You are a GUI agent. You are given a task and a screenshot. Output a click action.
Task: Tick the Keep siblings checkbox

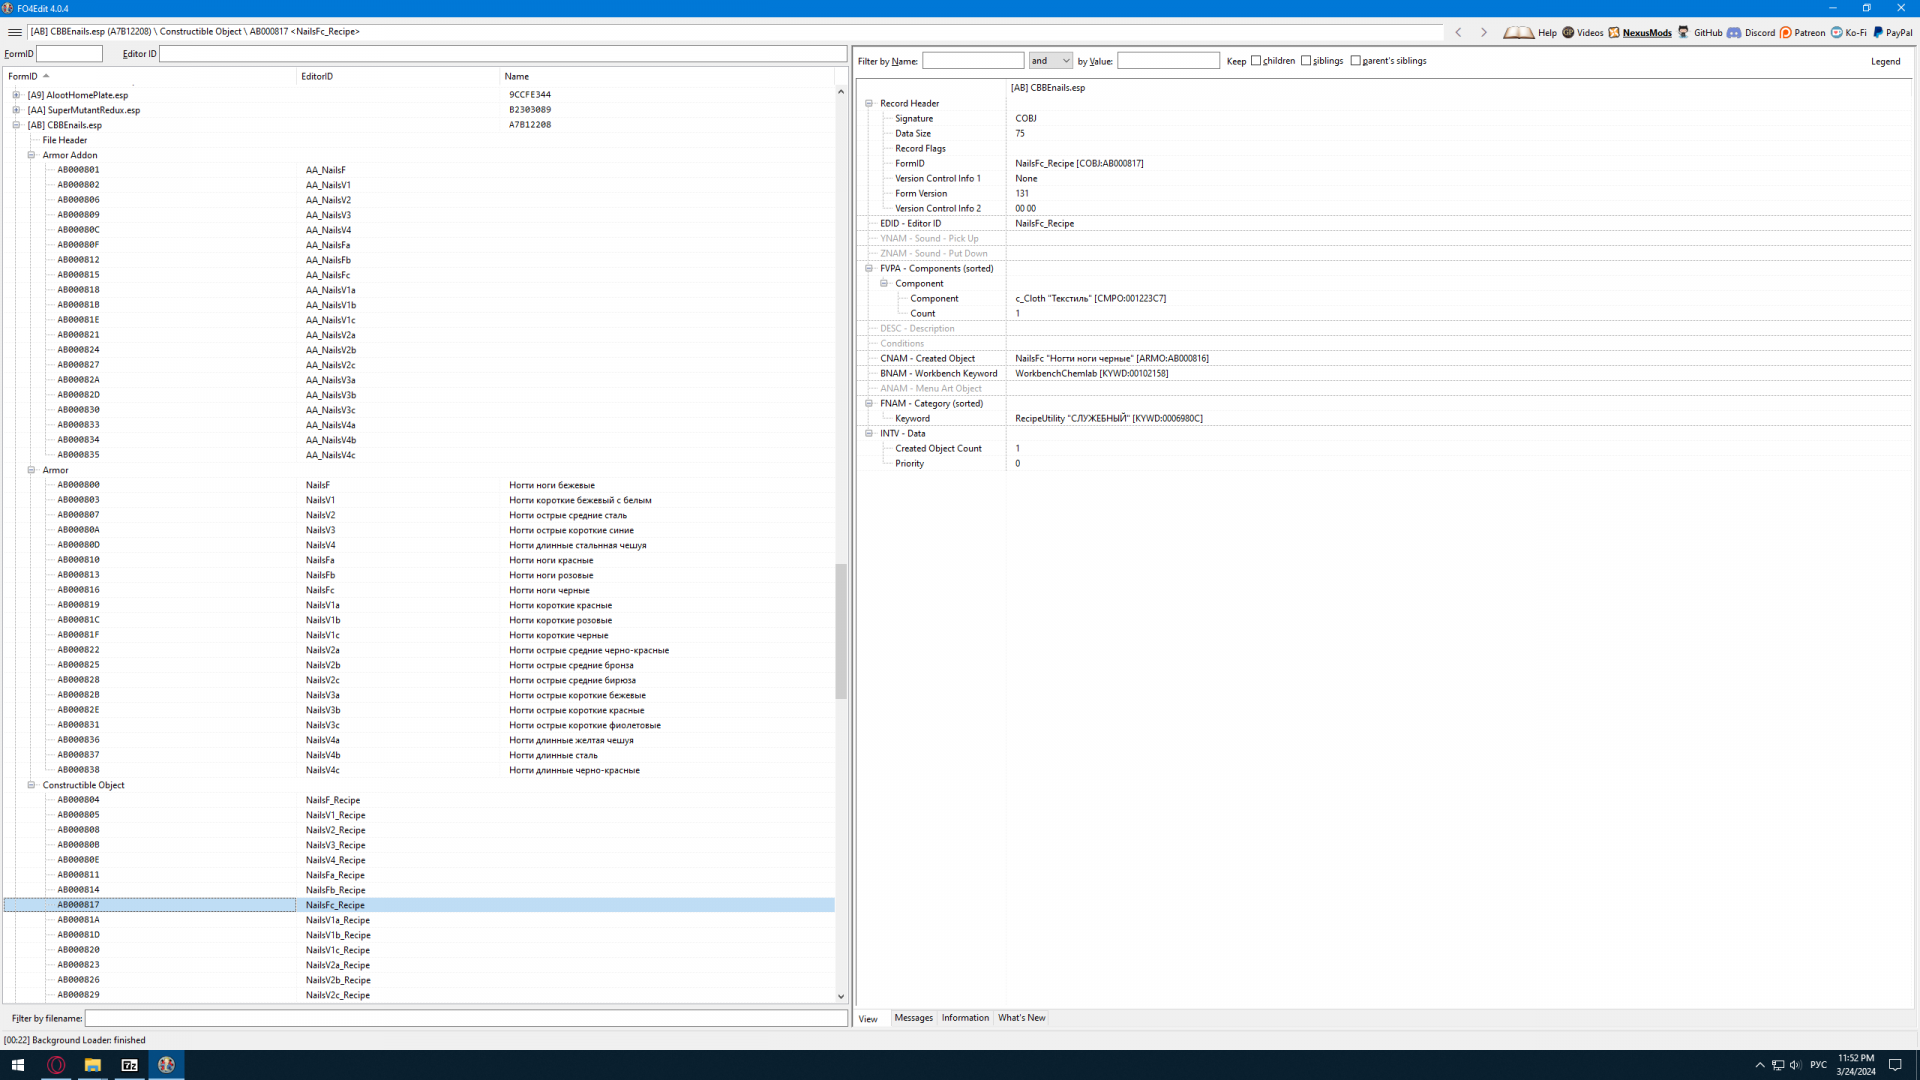pyautogui.click(x=1306, y=61)
